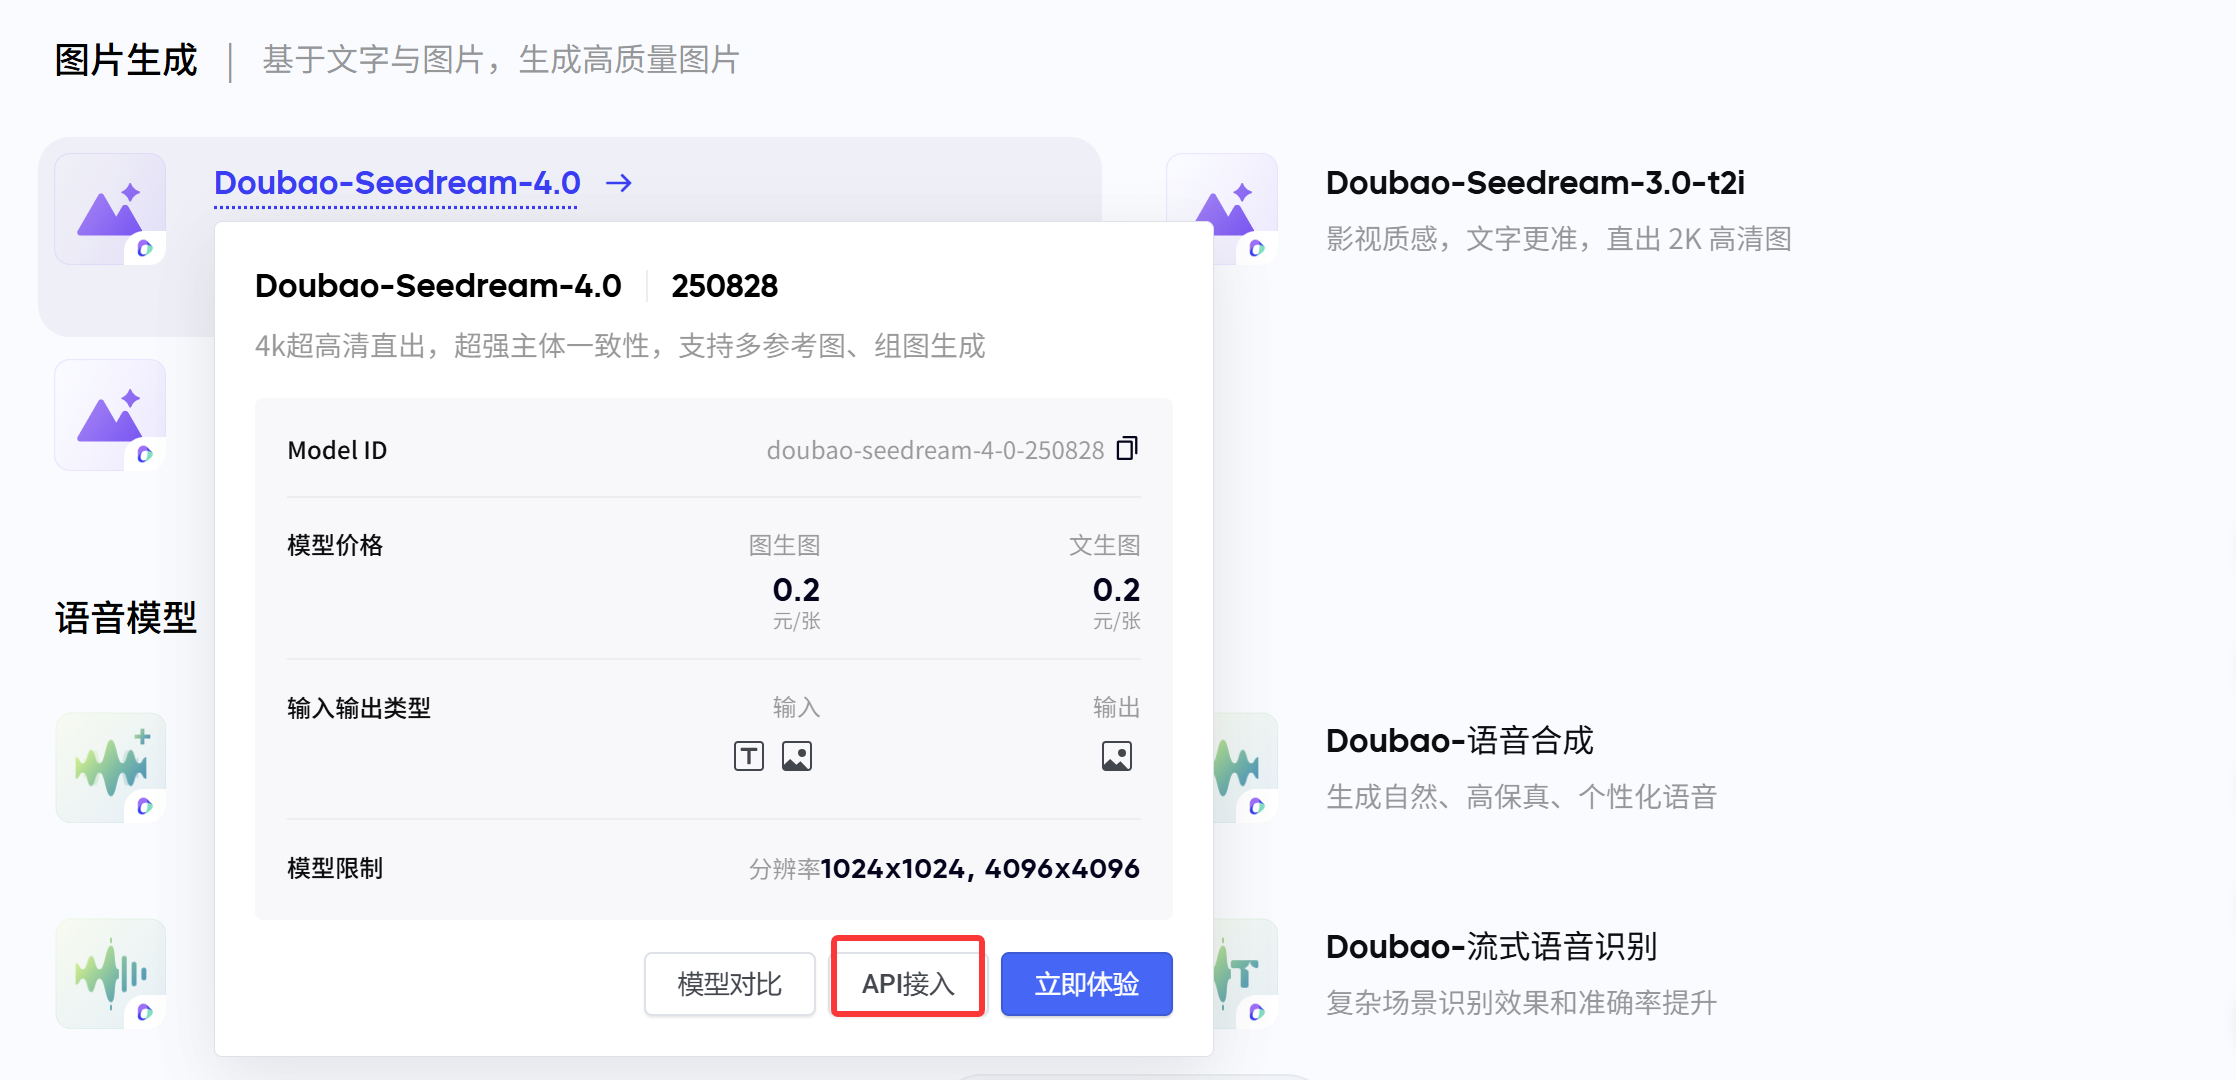The height and width of the screenshot is (1080, 2236).
Task: Click description 复杂场景识别效果和准确率提升
Action: click(x=1522, y=1003)
